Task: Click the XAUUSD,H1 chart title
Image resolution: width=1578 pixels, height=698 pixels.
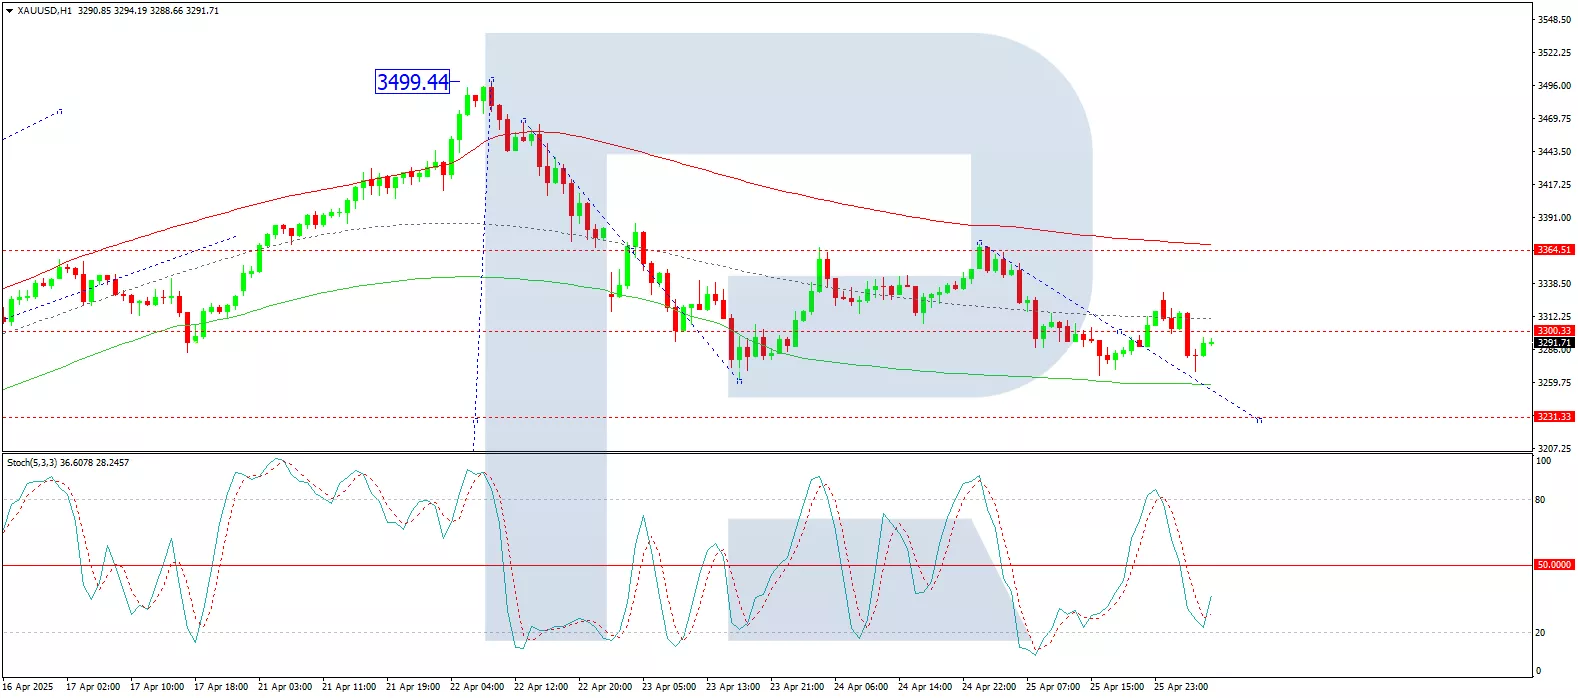Action: [x=45, y=11]
